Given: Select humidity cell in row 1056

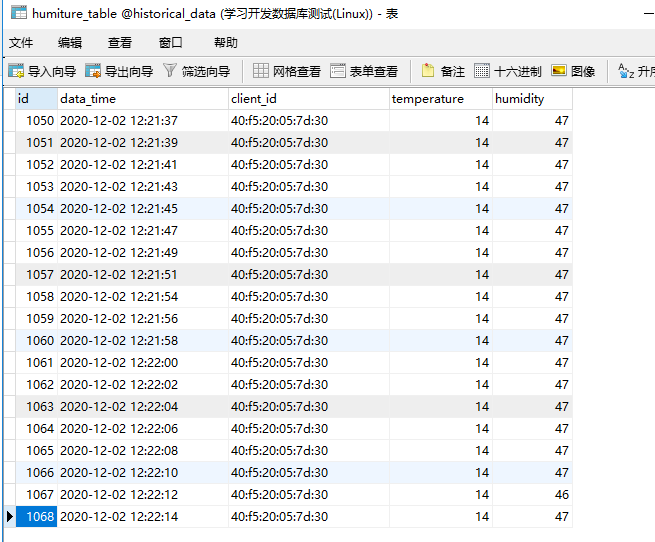Looking at the screenshot, I should [532, 253].
